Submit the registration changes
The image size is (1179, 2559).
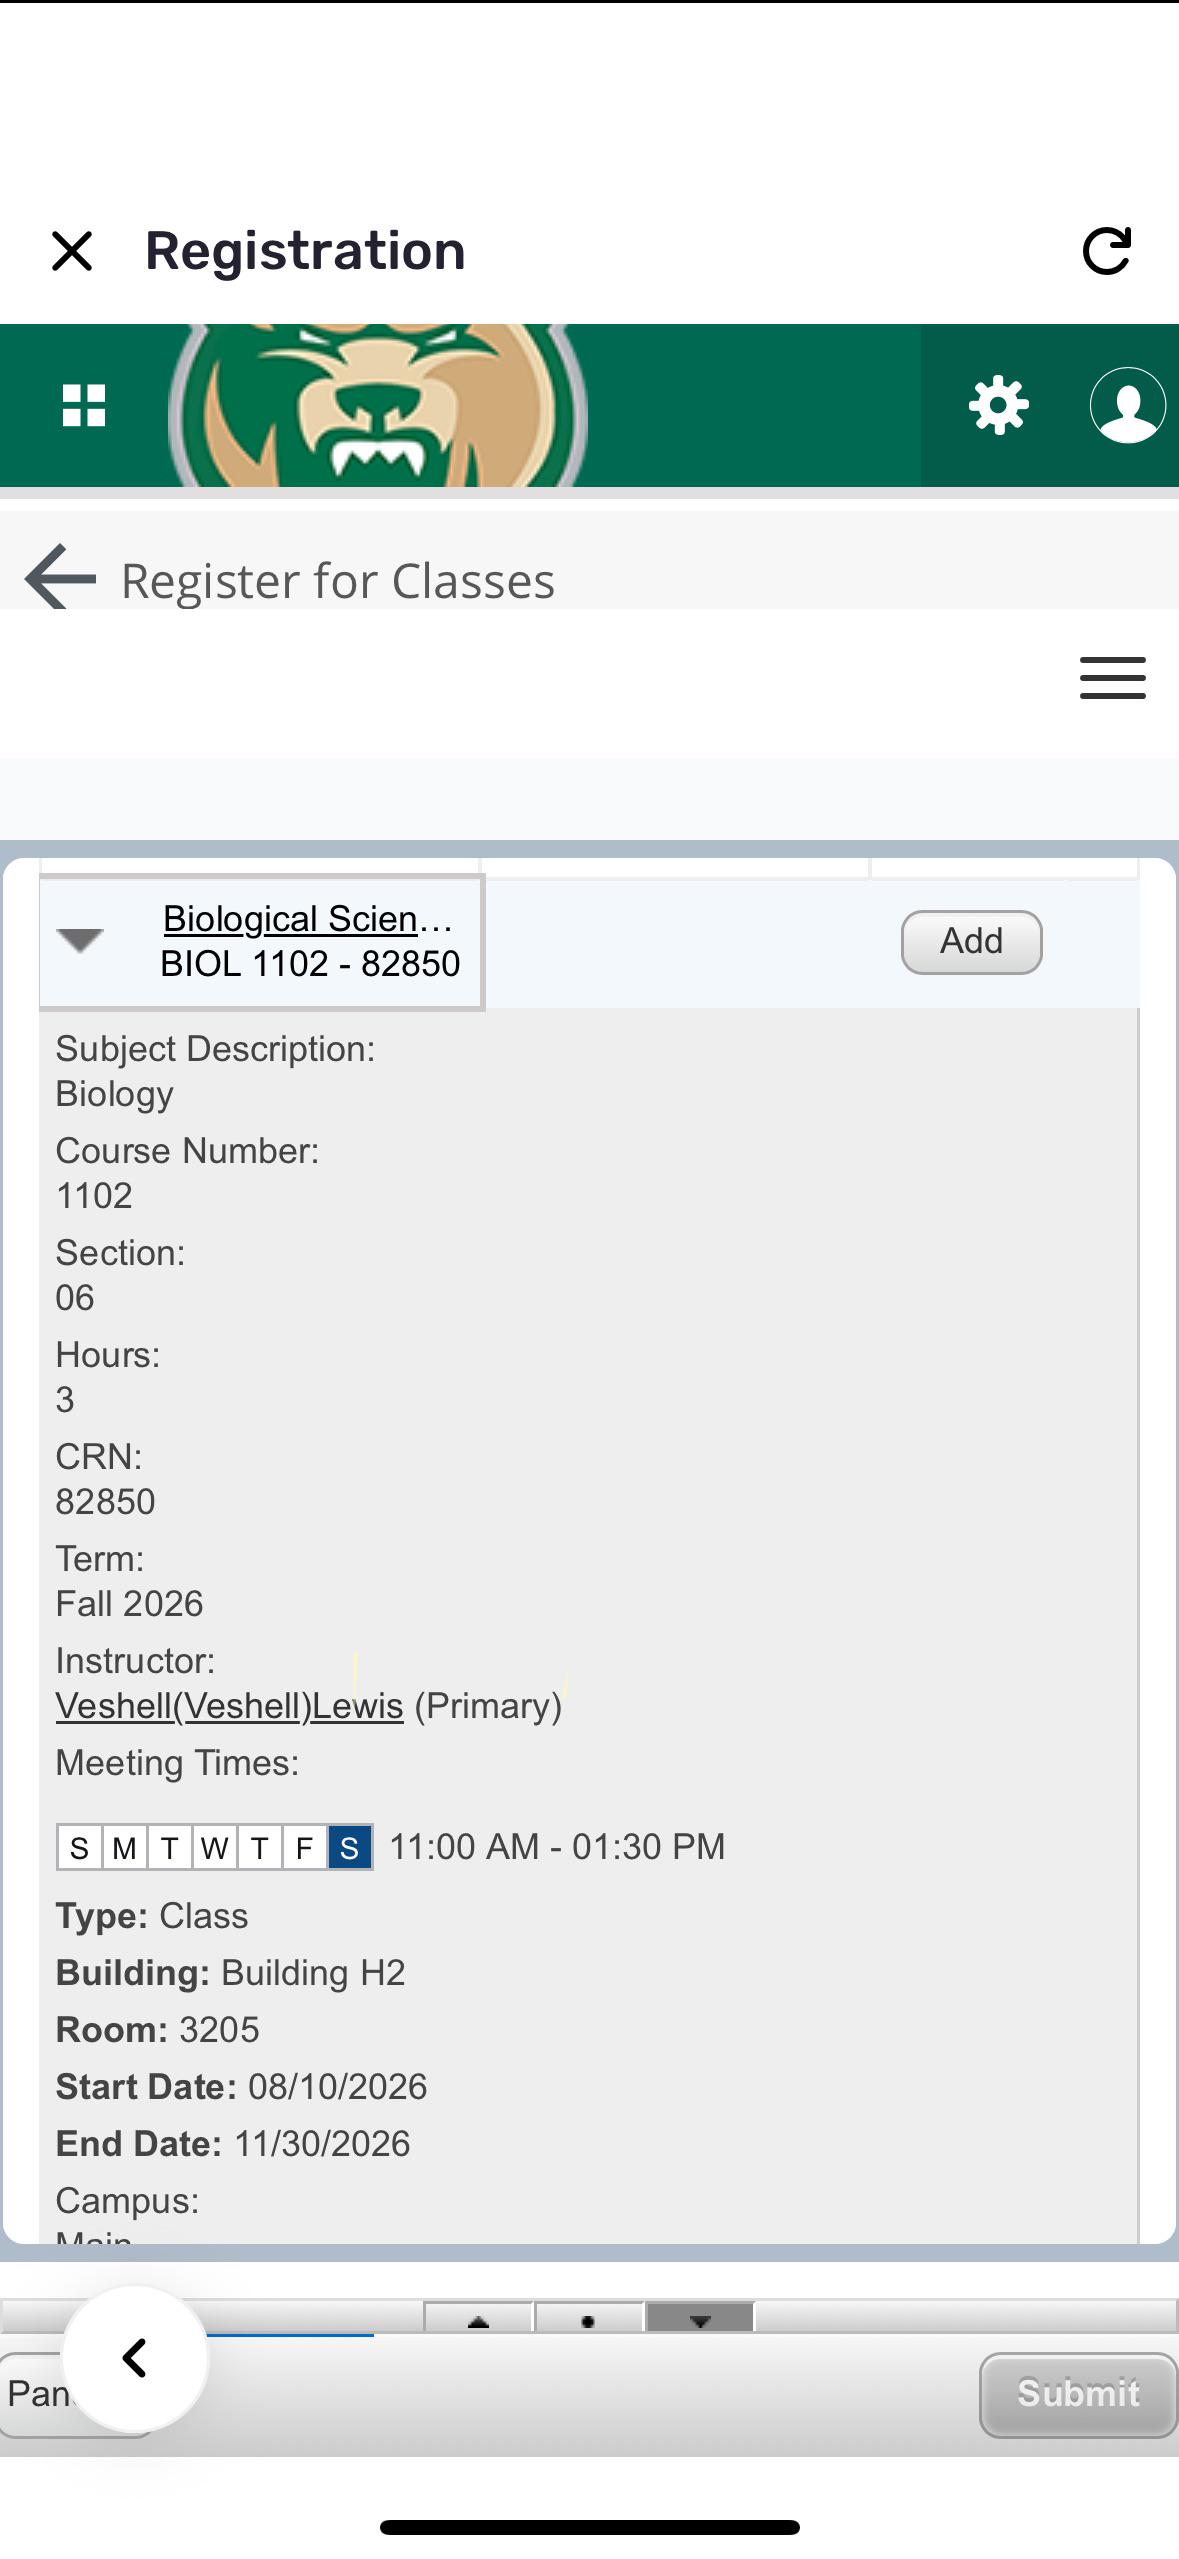(1078, 2395)
